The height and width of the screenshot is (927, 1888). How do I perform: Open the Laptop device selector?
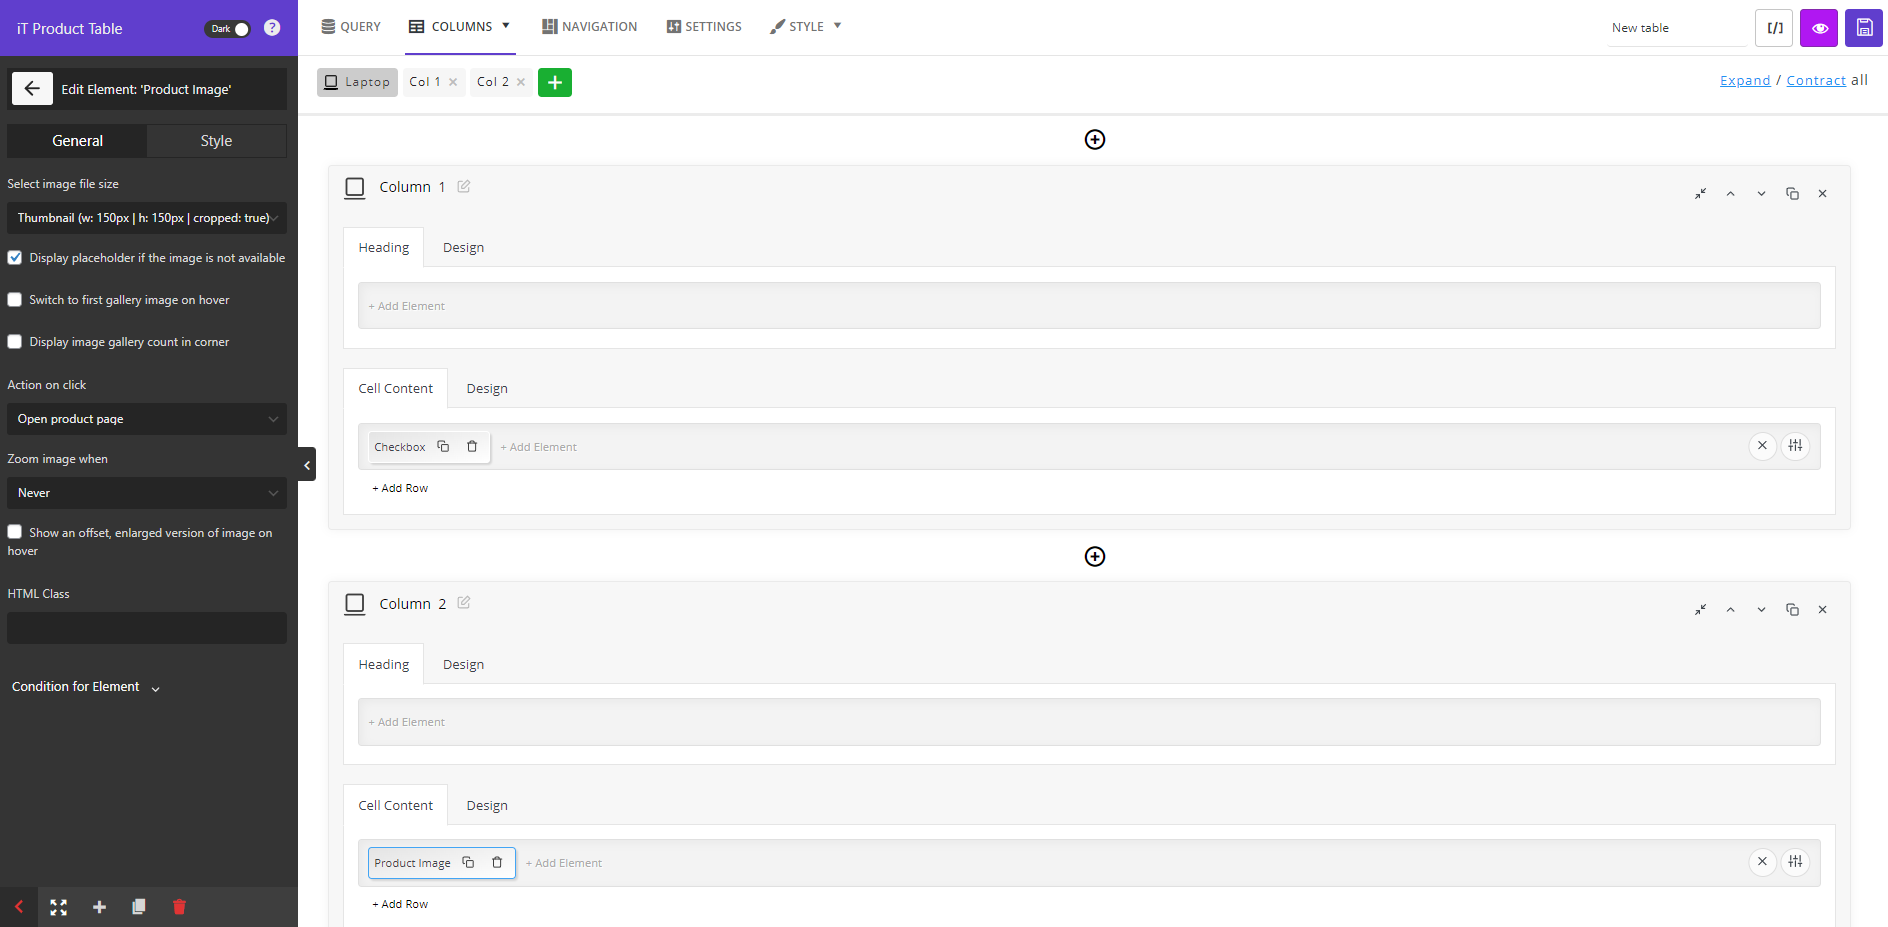(357, 82)
